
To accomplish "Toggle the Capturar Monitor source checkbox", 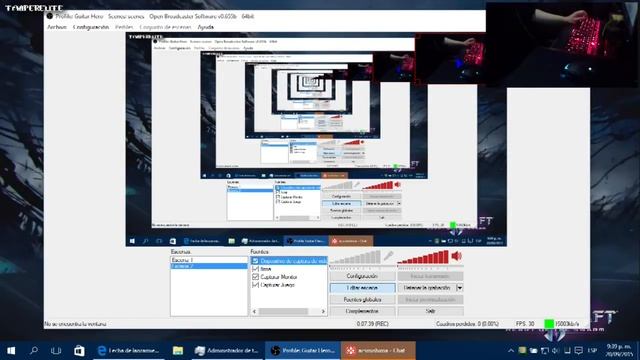I will click(256, 277).
